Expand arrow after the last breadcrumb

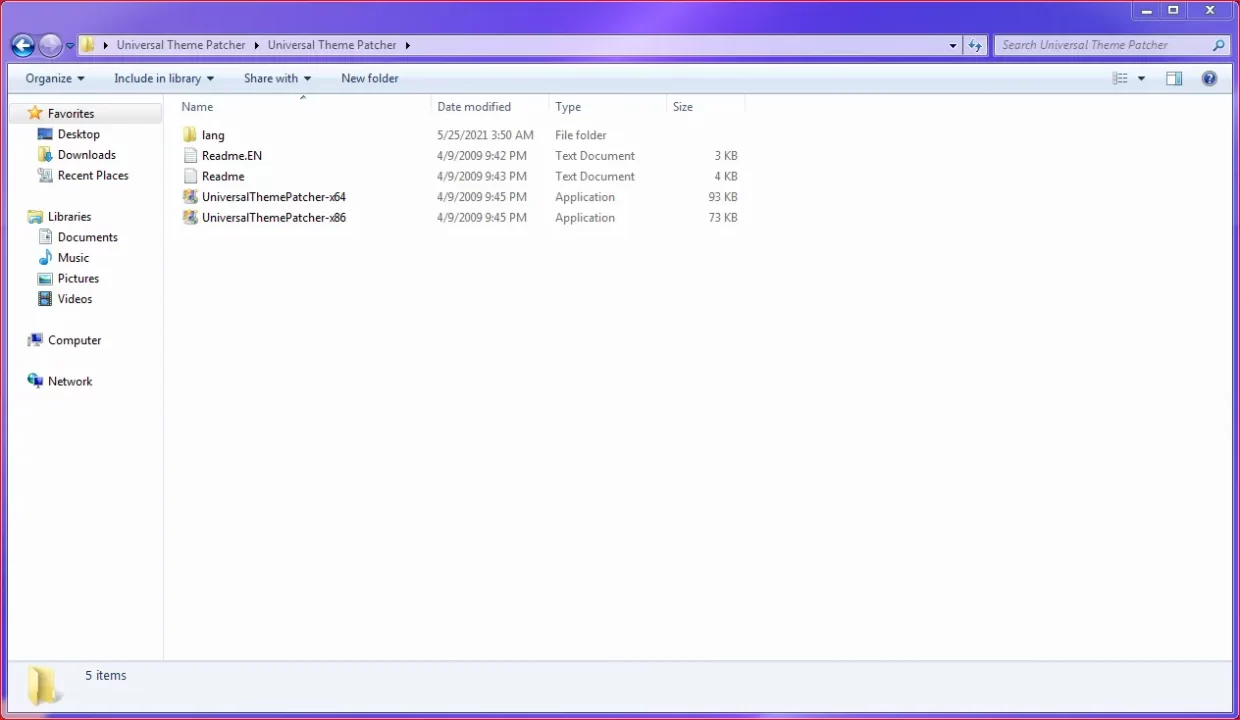(x=408, y=45)
